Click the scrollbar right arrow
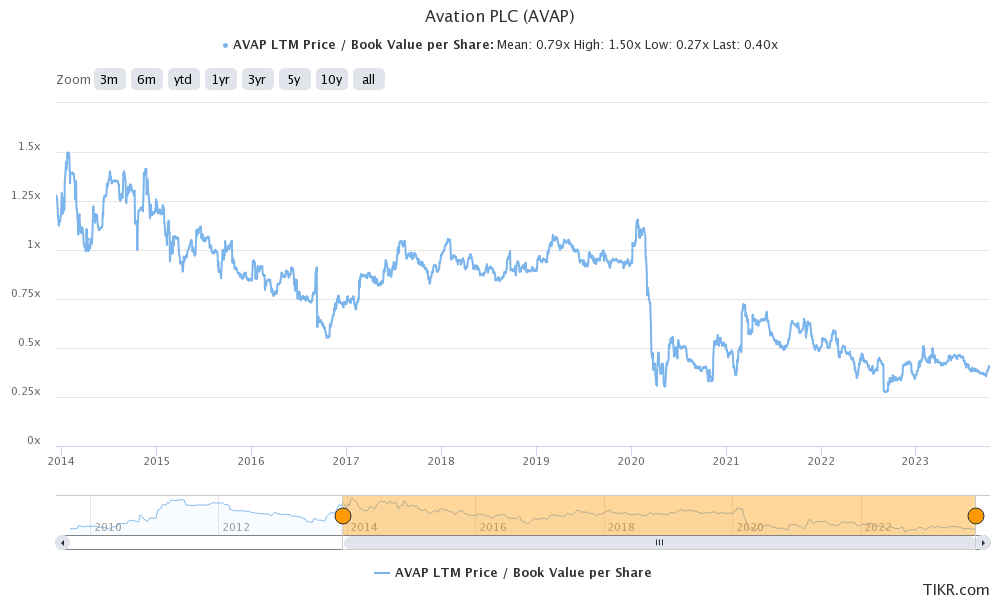 point(981,542)
